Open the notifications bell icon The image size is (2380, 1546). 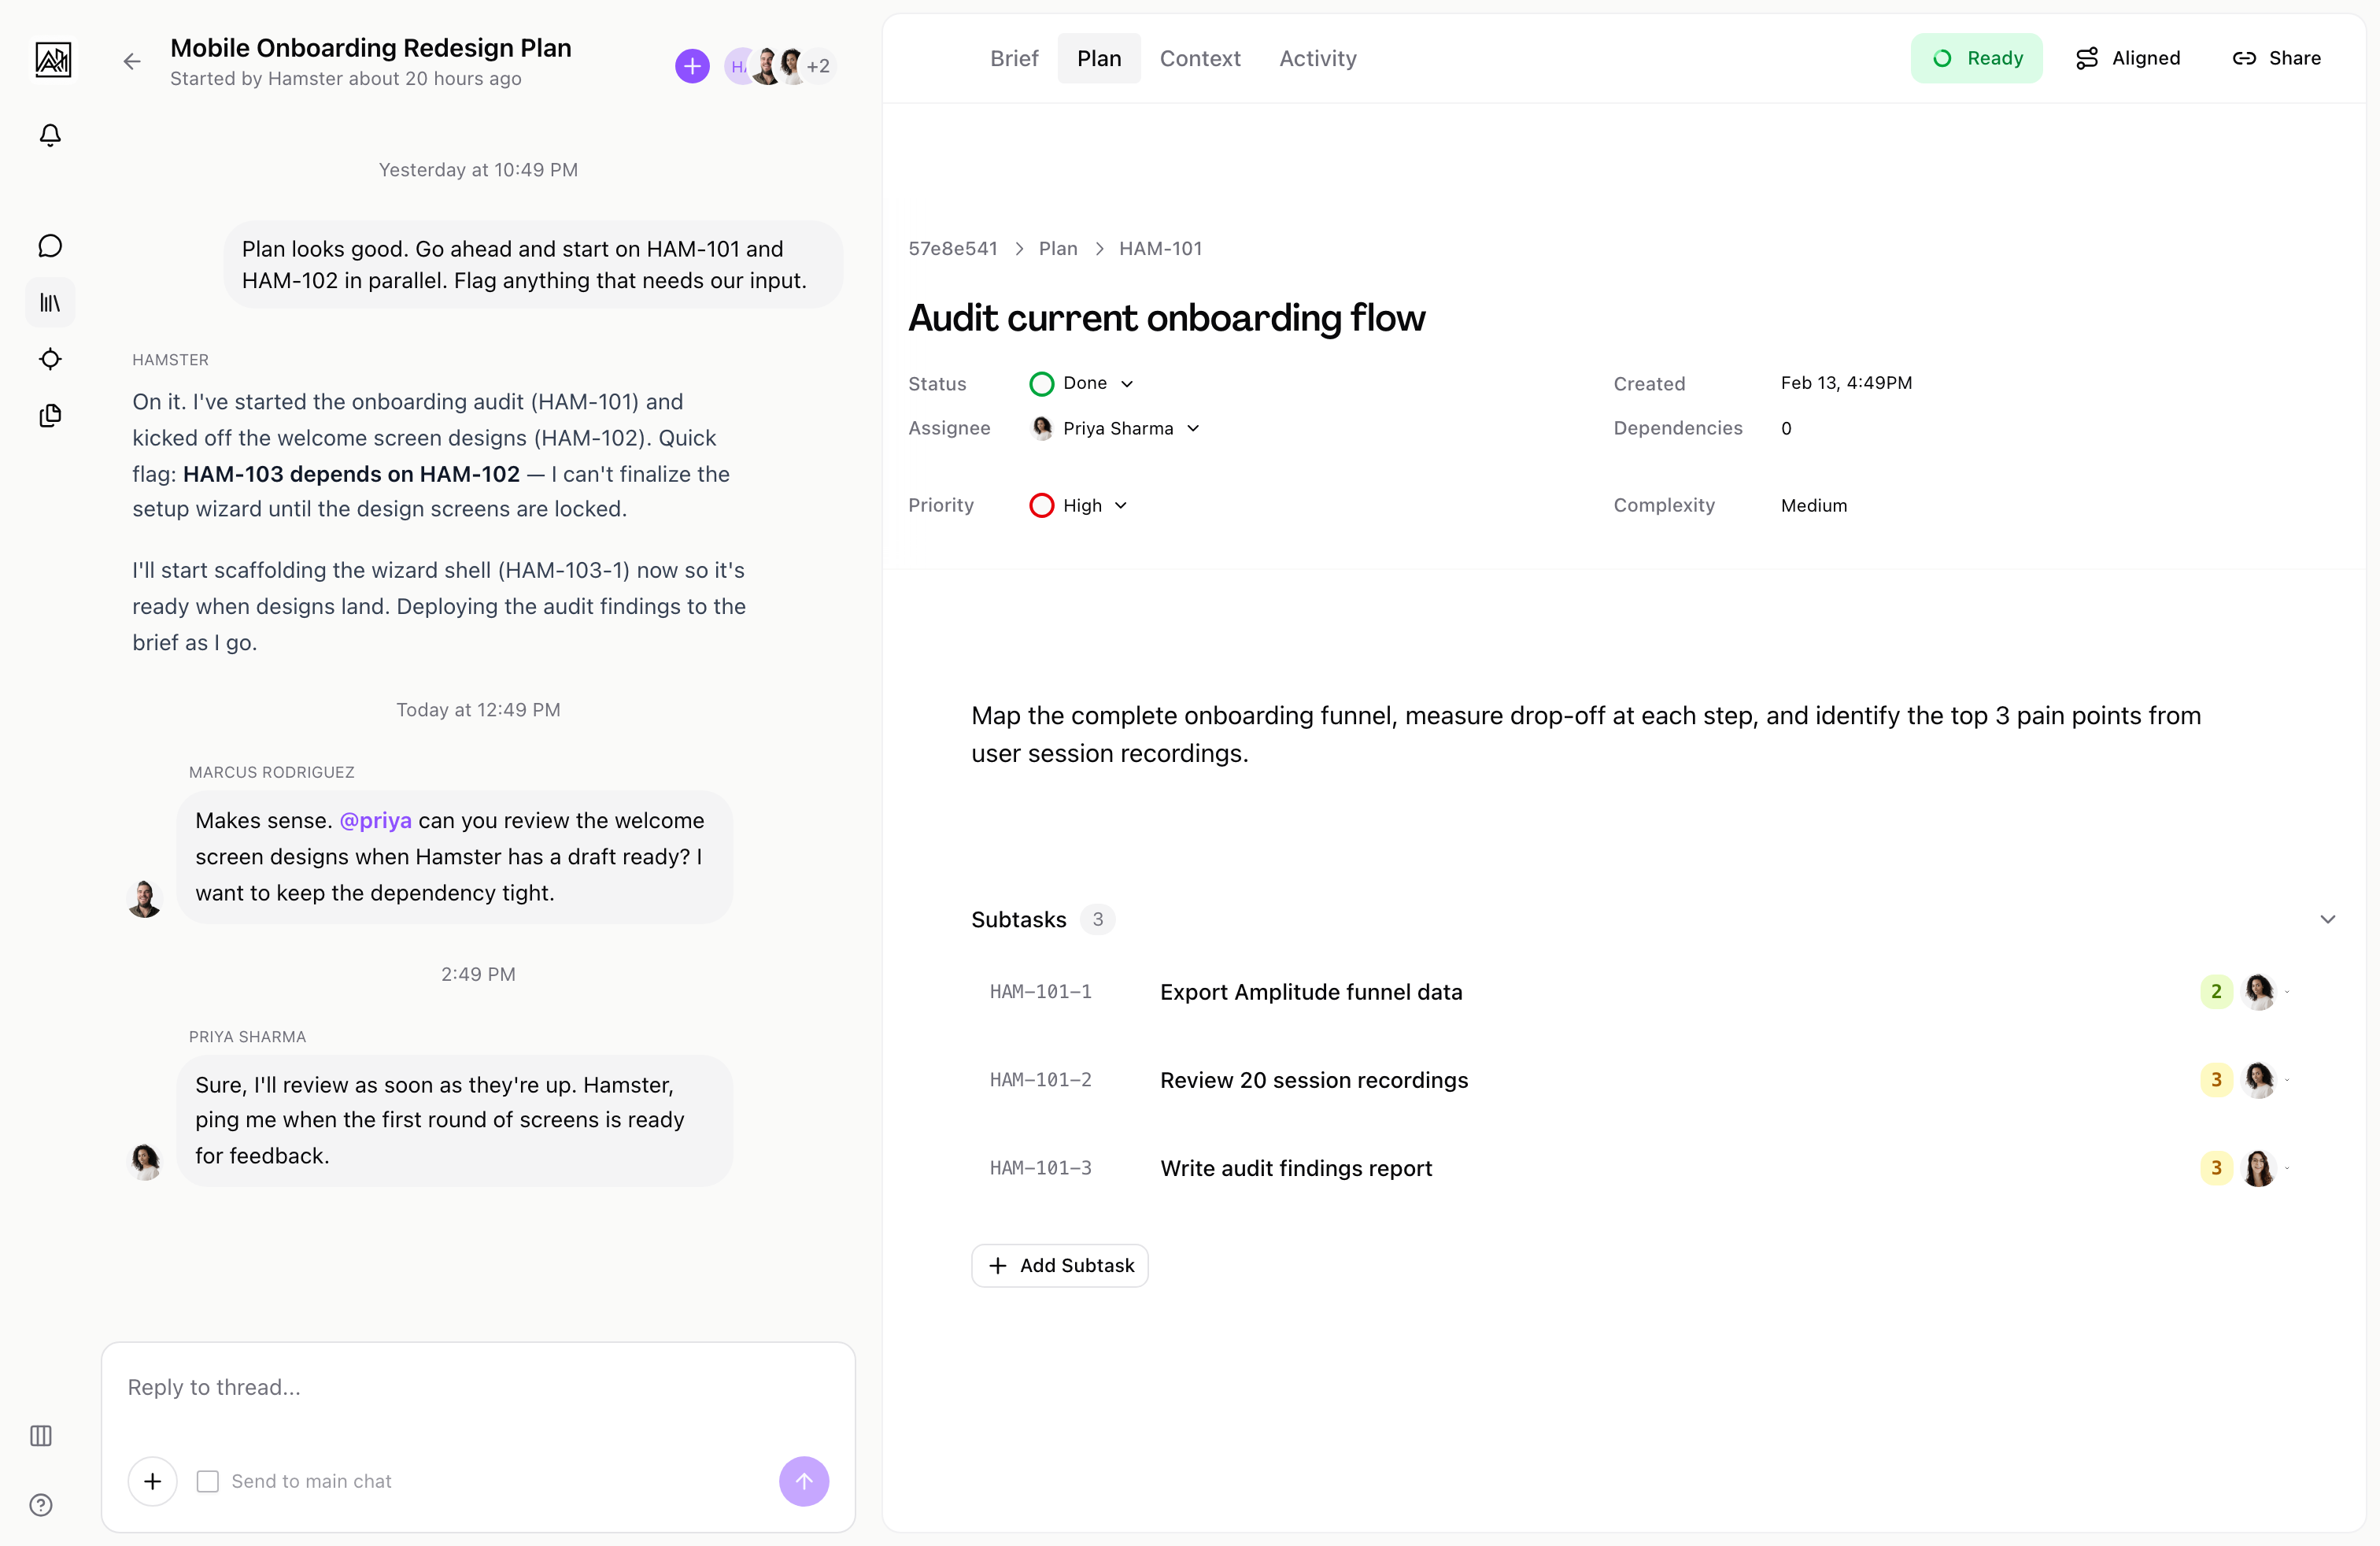50,135
